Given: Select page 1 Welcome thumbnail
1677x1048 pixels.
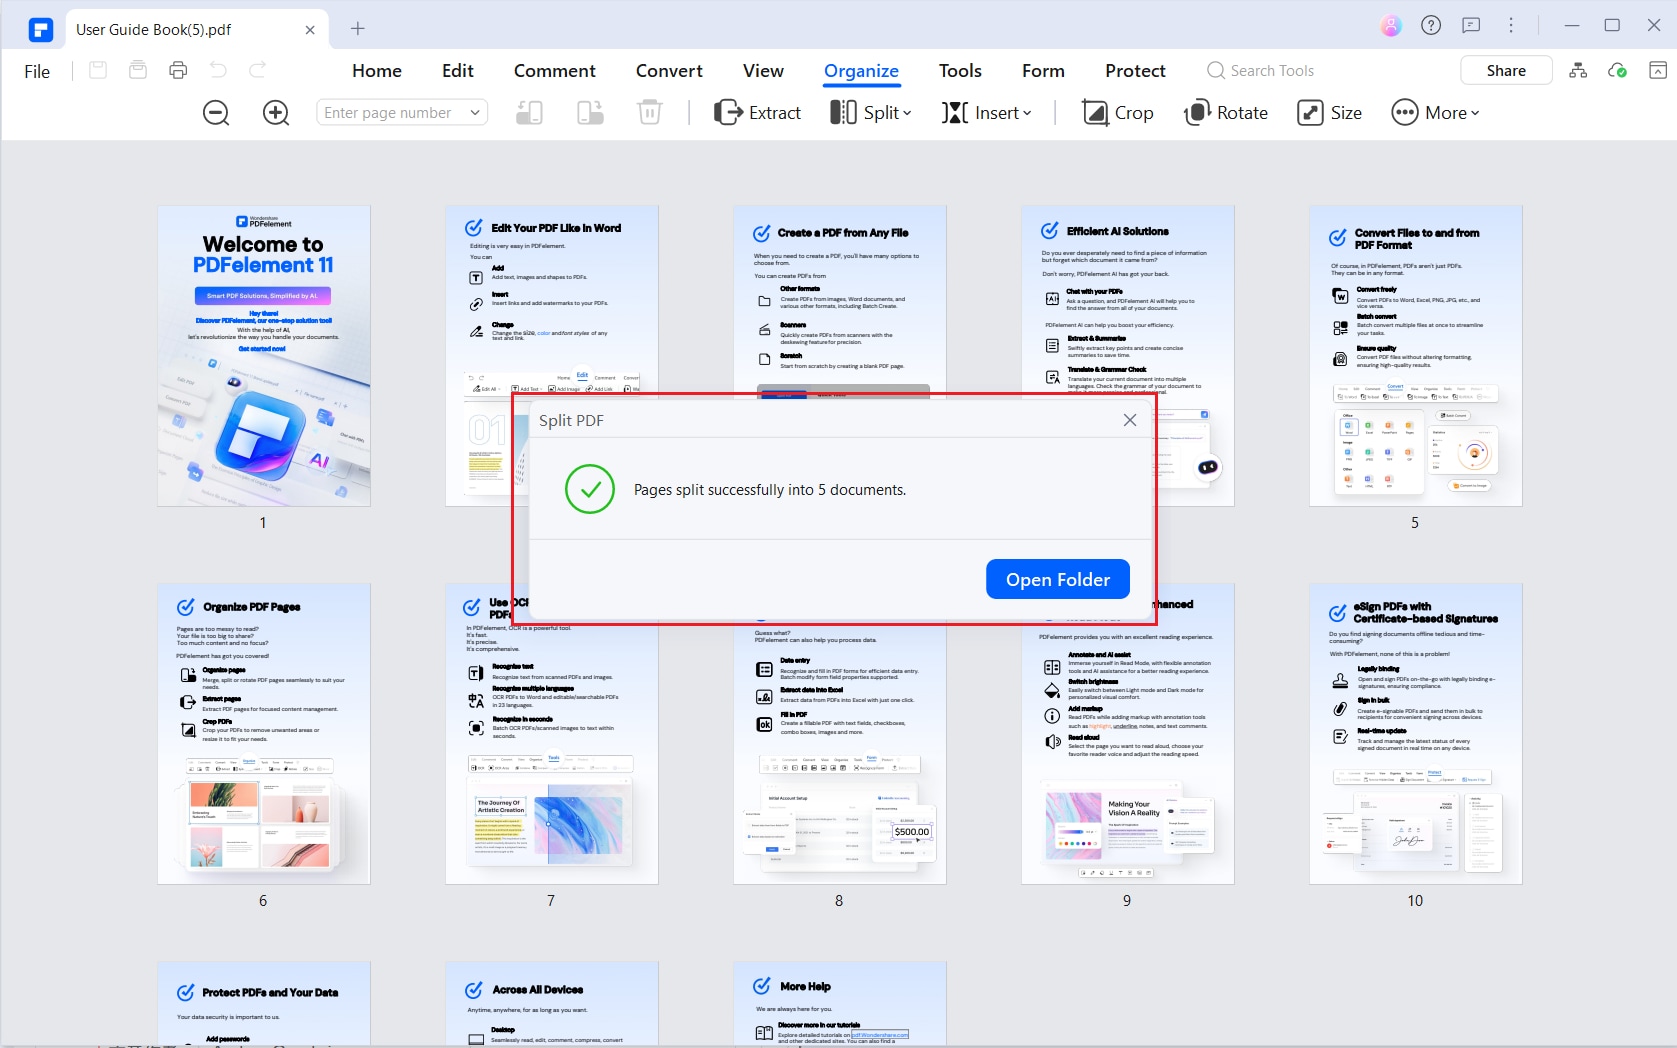Looking at the screenshot, I should pos(264,356).
